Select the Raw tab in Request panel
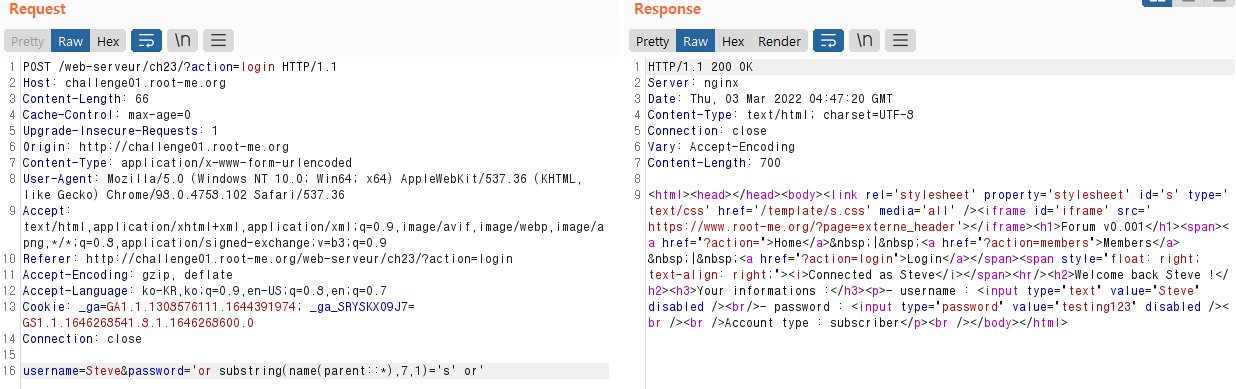Image resolution: width=1236 pixels, height=389 pixels. [x=71, y=41]
